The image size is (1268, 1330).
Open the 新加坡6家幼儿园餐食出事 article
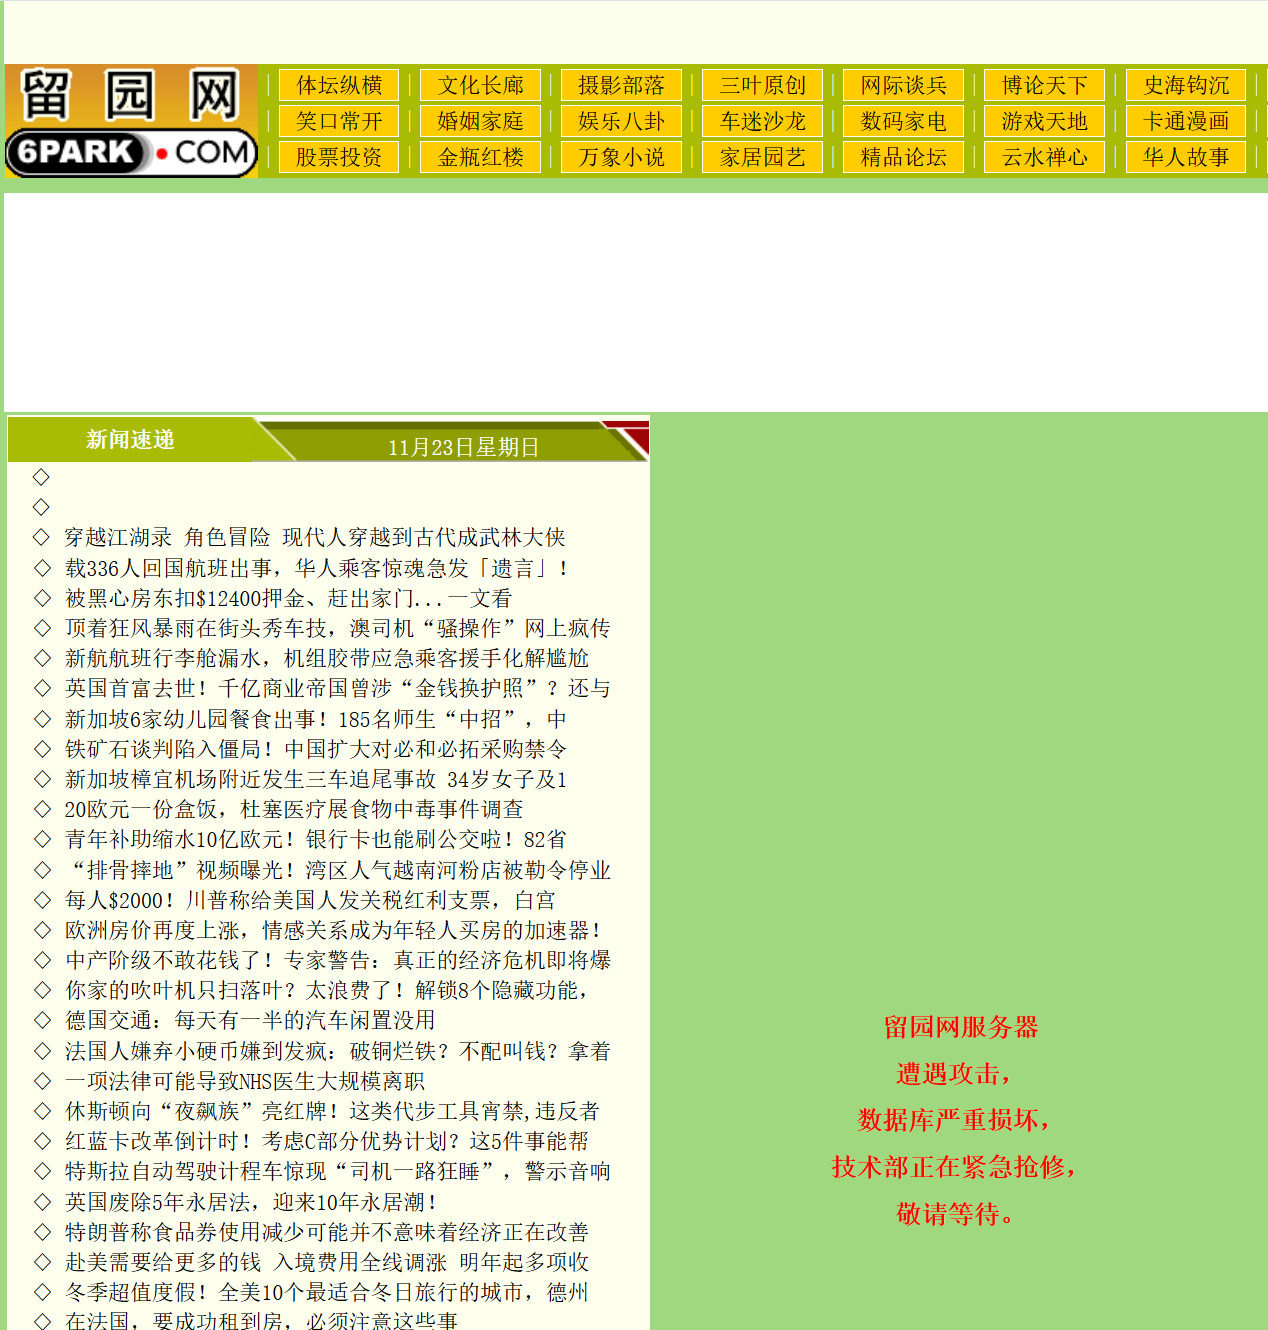coord(315,719)
